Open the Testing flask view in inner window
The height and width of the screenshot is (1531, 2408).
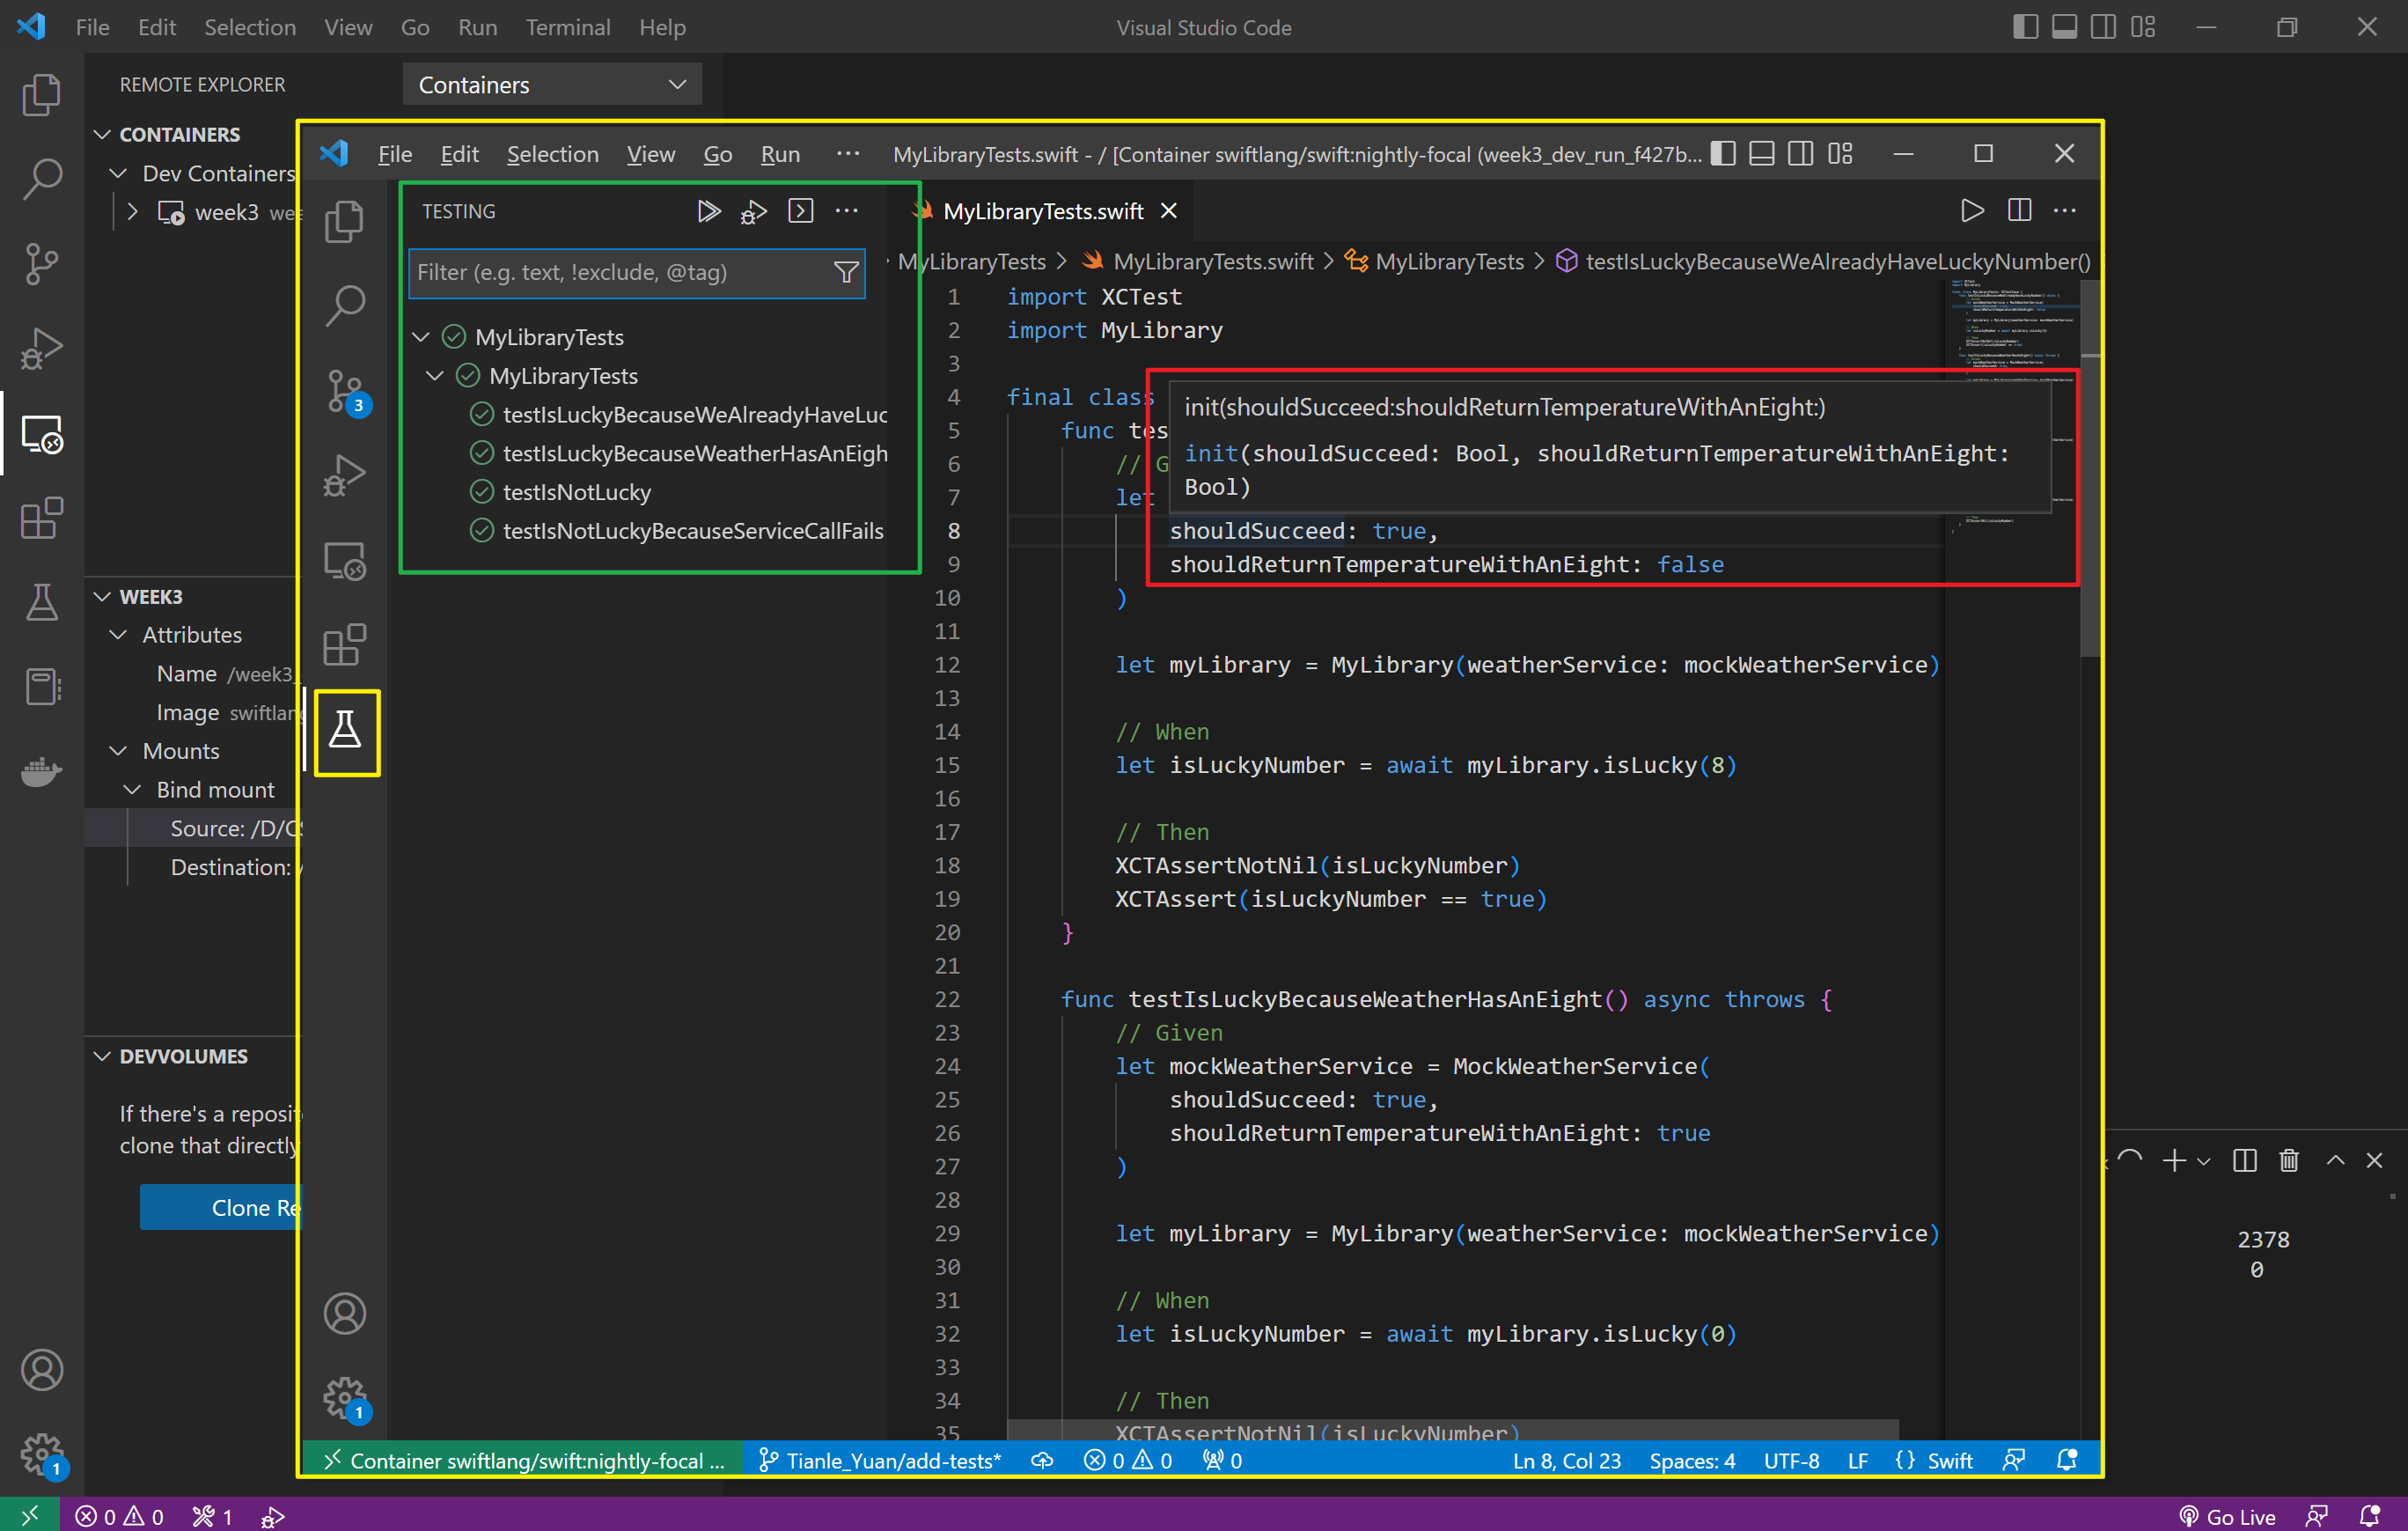tap(346, 731)
